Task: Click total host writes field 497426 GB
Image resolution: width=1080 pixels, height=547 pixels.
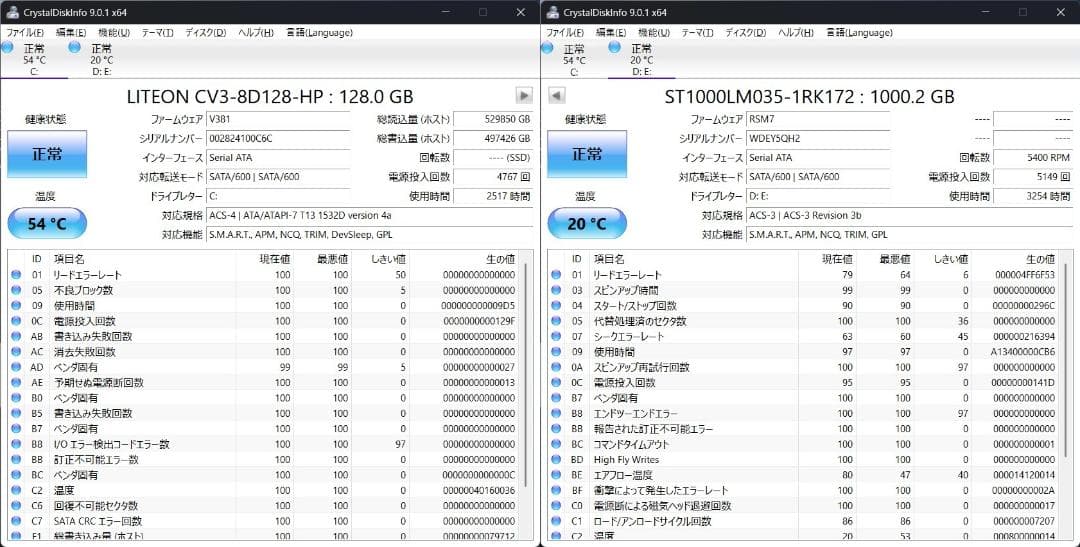Action: [x=493, y=138]
